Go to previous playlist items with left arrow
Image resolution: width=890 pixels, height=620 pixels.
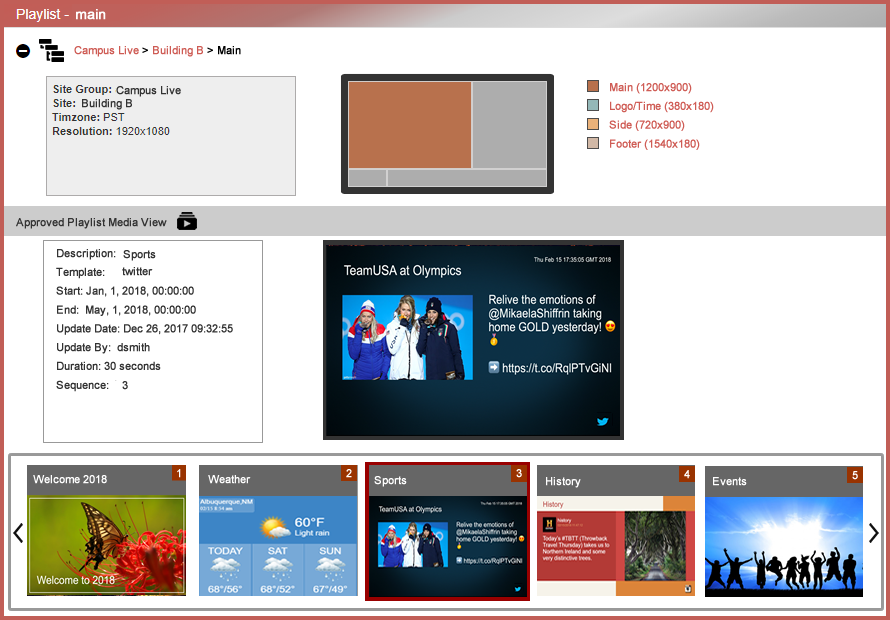(18, 533)
